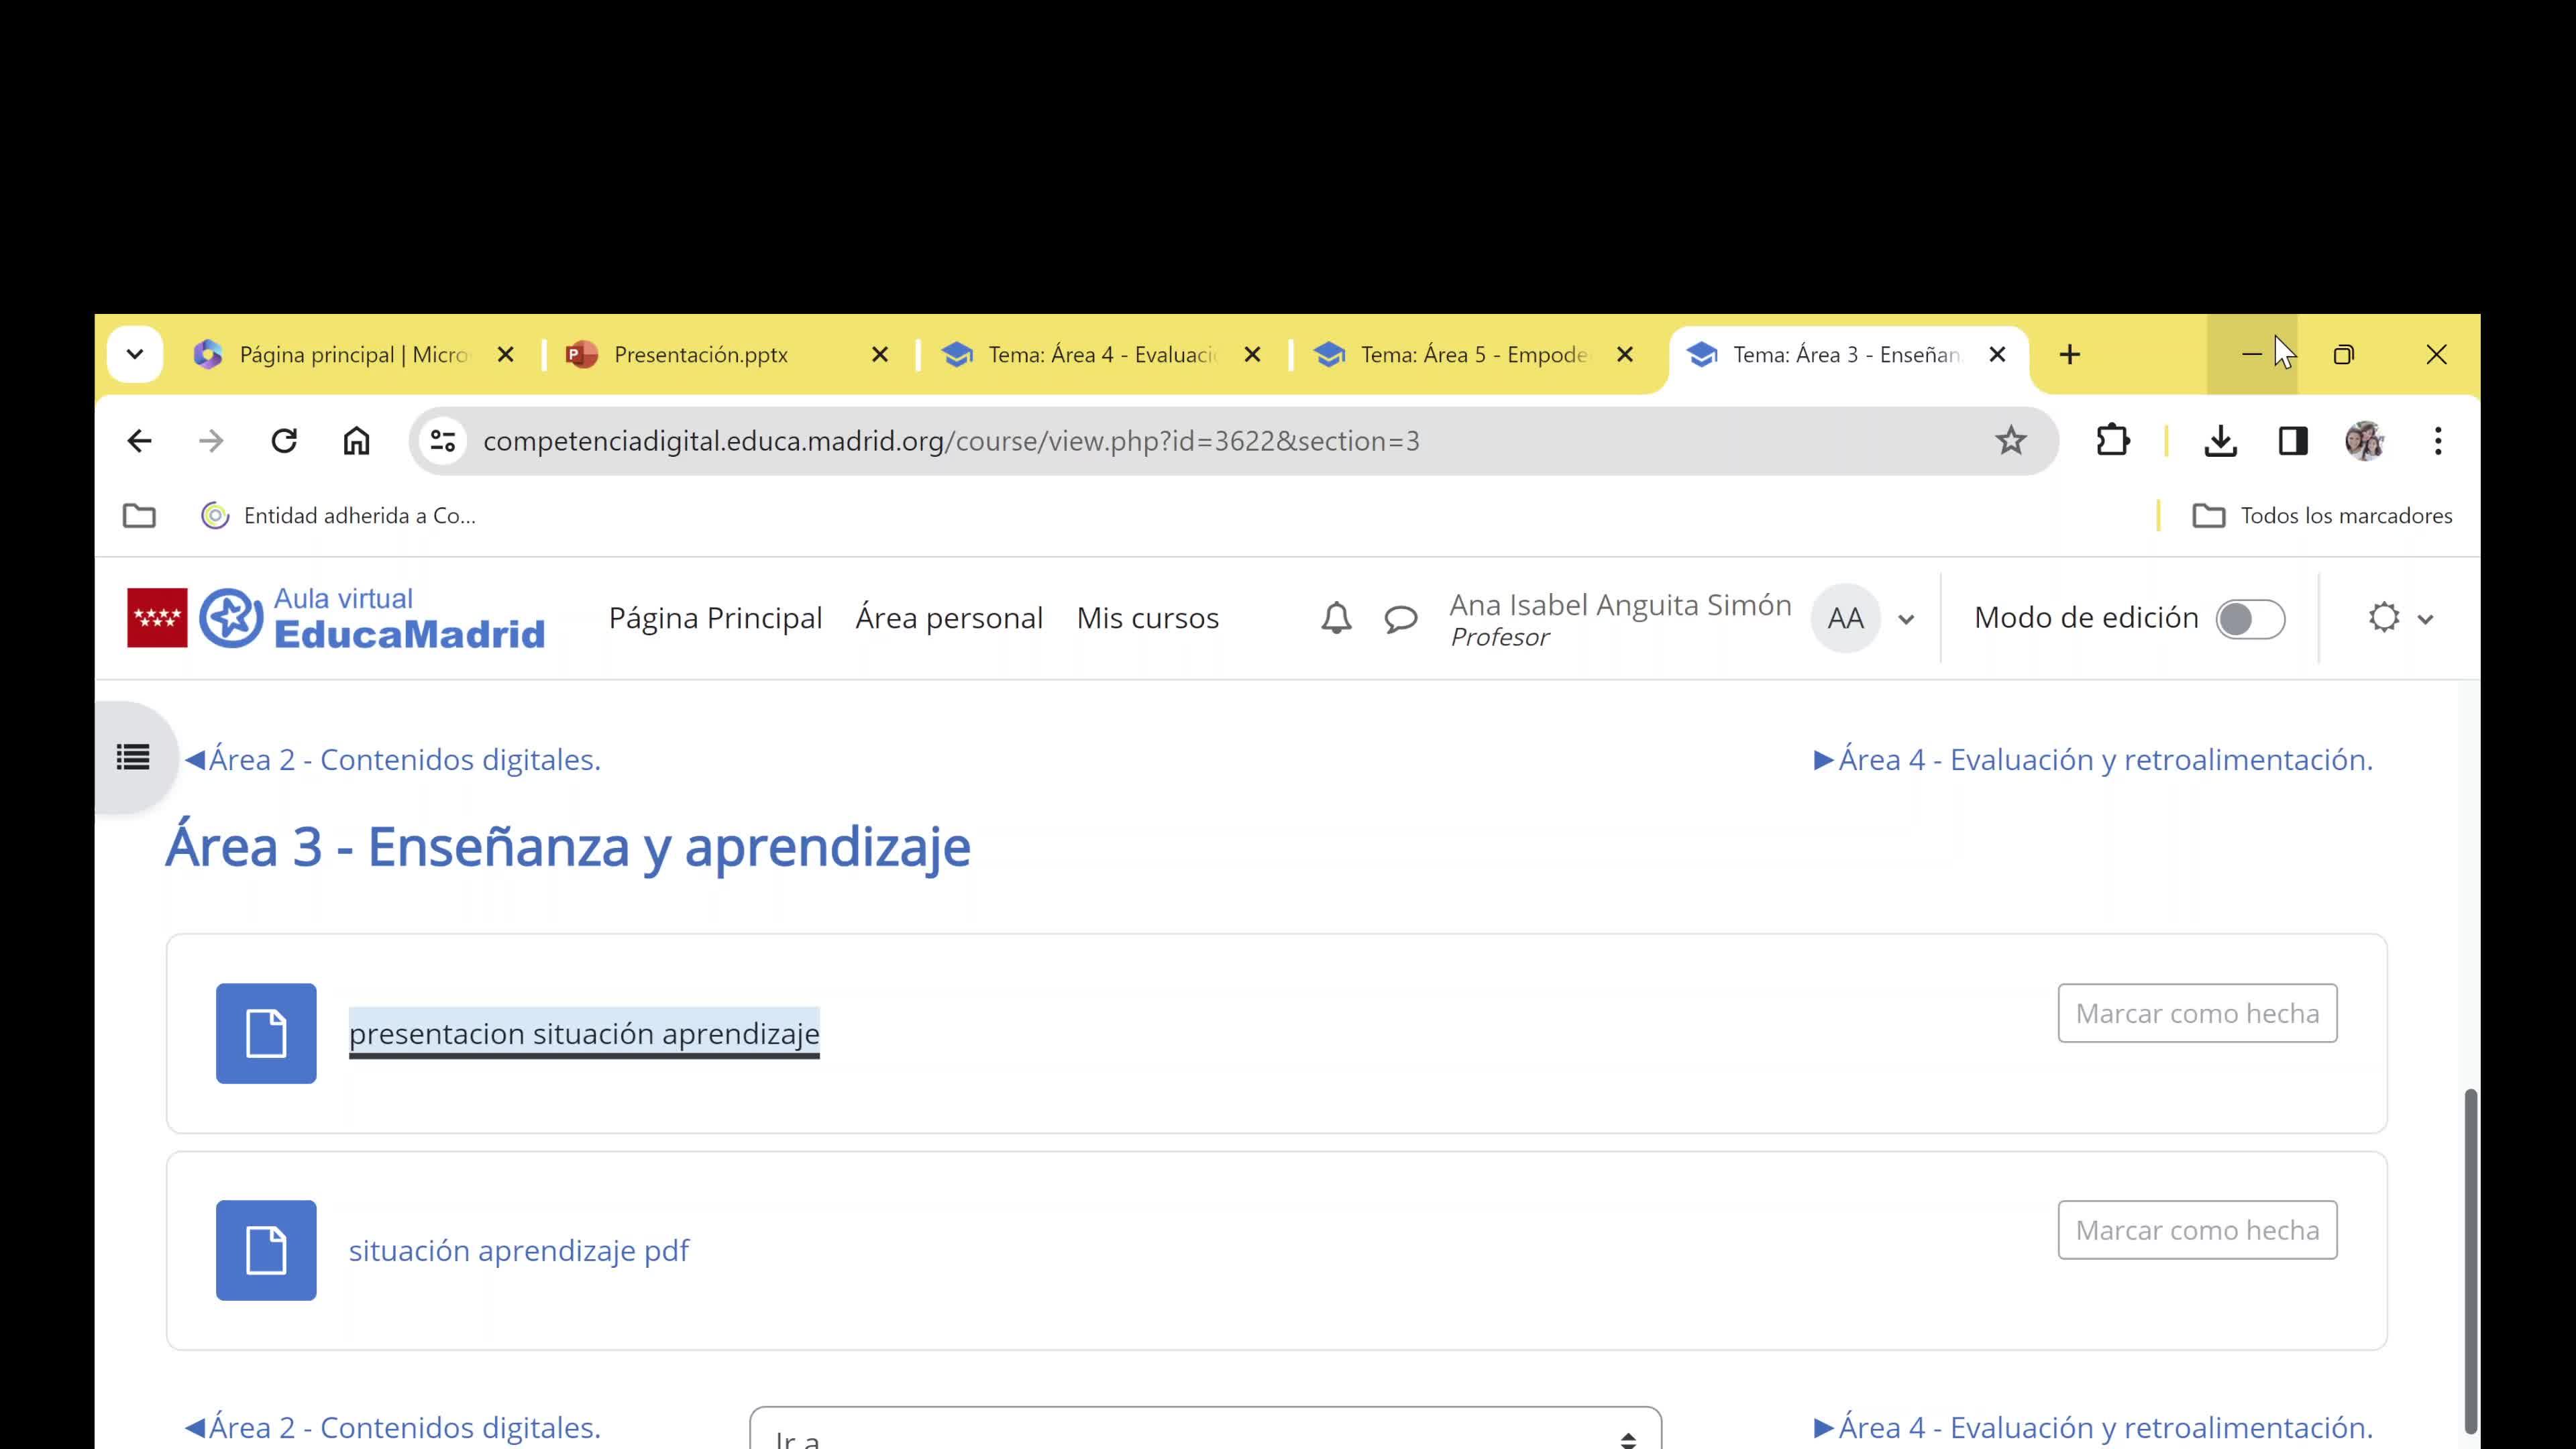Switch to the Presentación.pptx tab

click(700, 355)
